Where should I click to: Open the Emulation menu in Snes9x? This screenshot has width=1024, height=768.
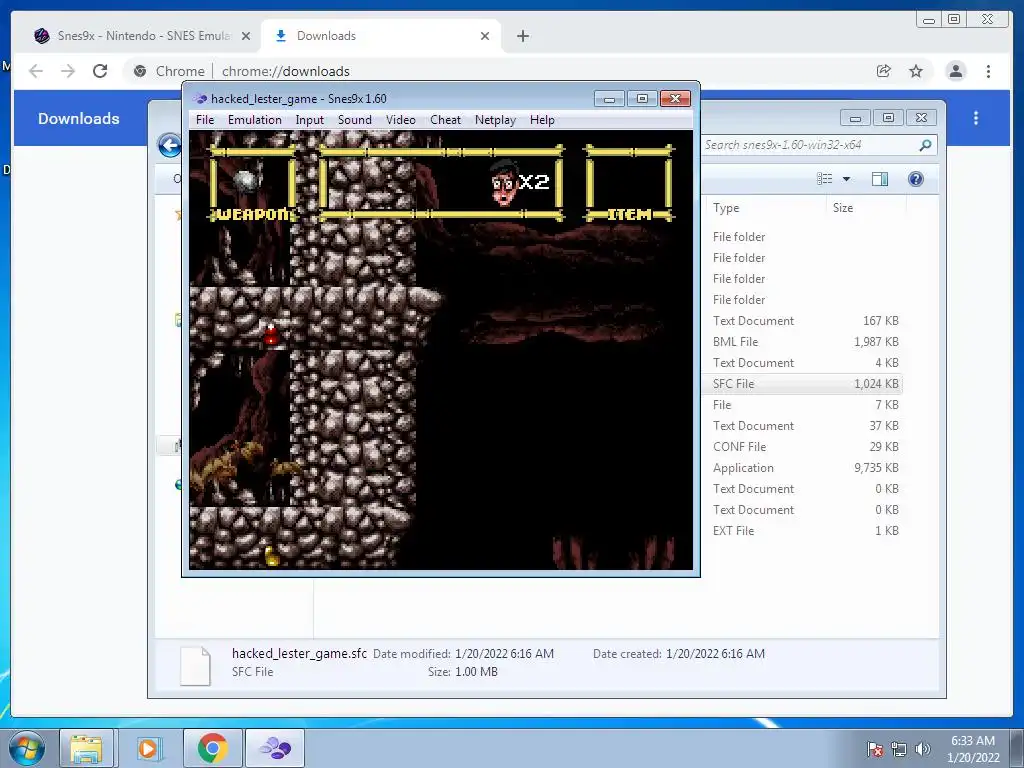255,120
